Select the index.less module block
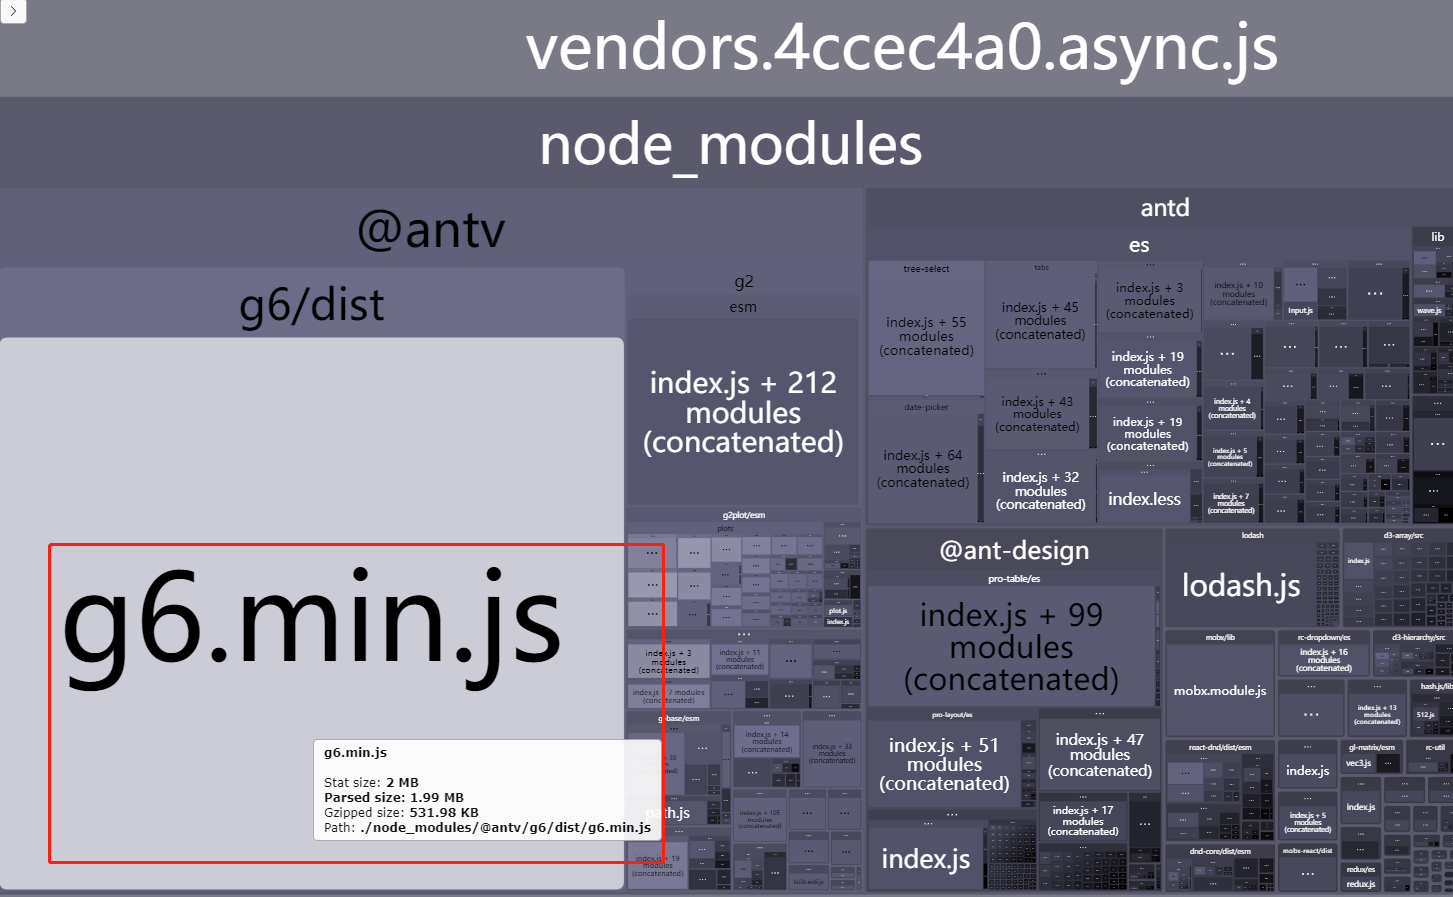Image resolution: width=1453 pixels, height=897 pixels. (1144, 499)
